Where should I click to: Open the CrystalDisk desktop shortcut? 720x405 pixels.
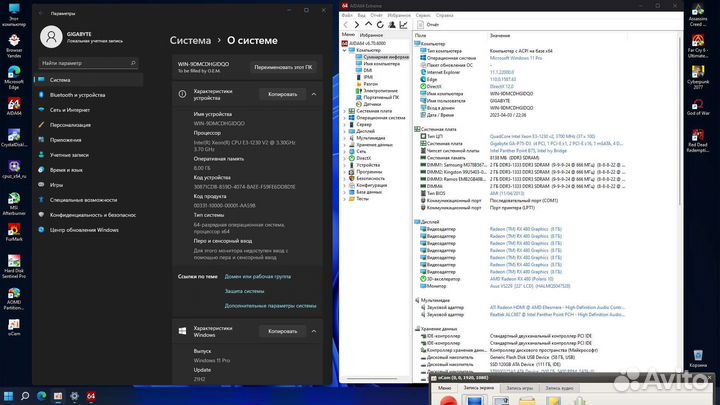tap(14, 138)
